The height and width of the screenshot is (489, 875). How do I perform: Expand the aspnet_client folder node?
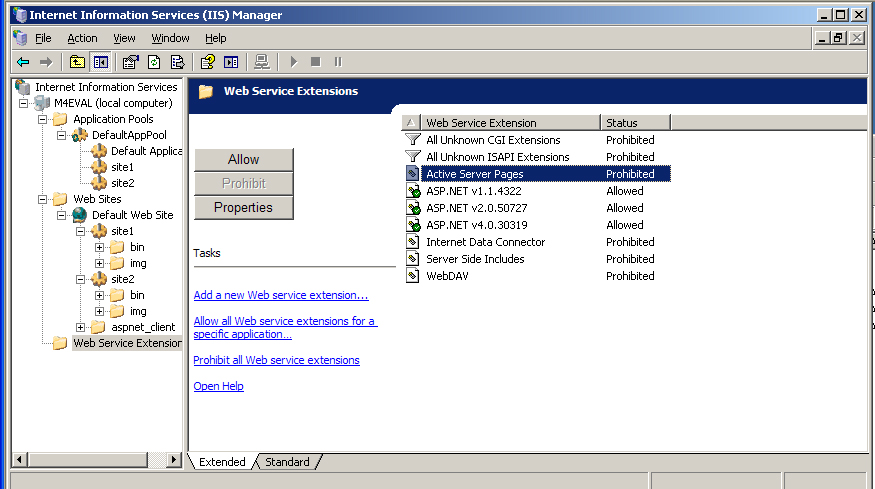coord(81,327)
